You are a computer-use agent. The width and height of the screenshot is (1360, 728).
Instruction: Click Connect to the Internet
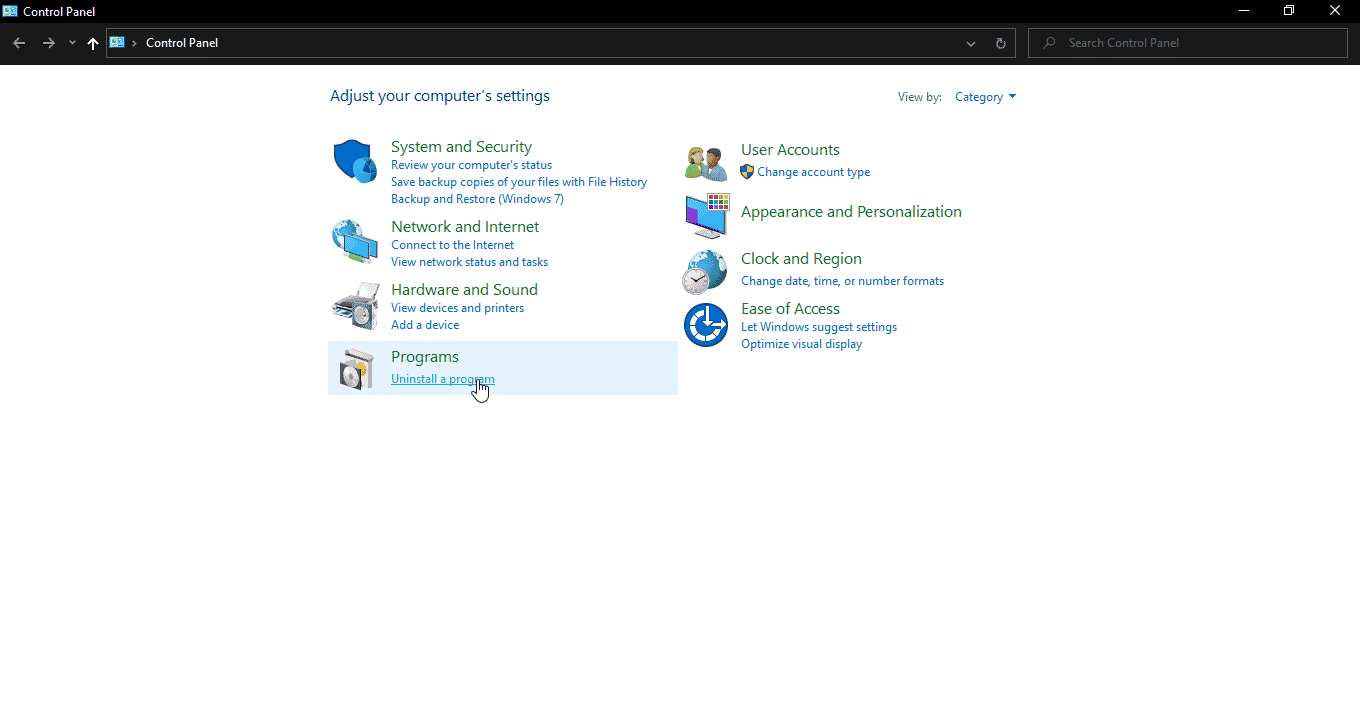pos(452,245)
